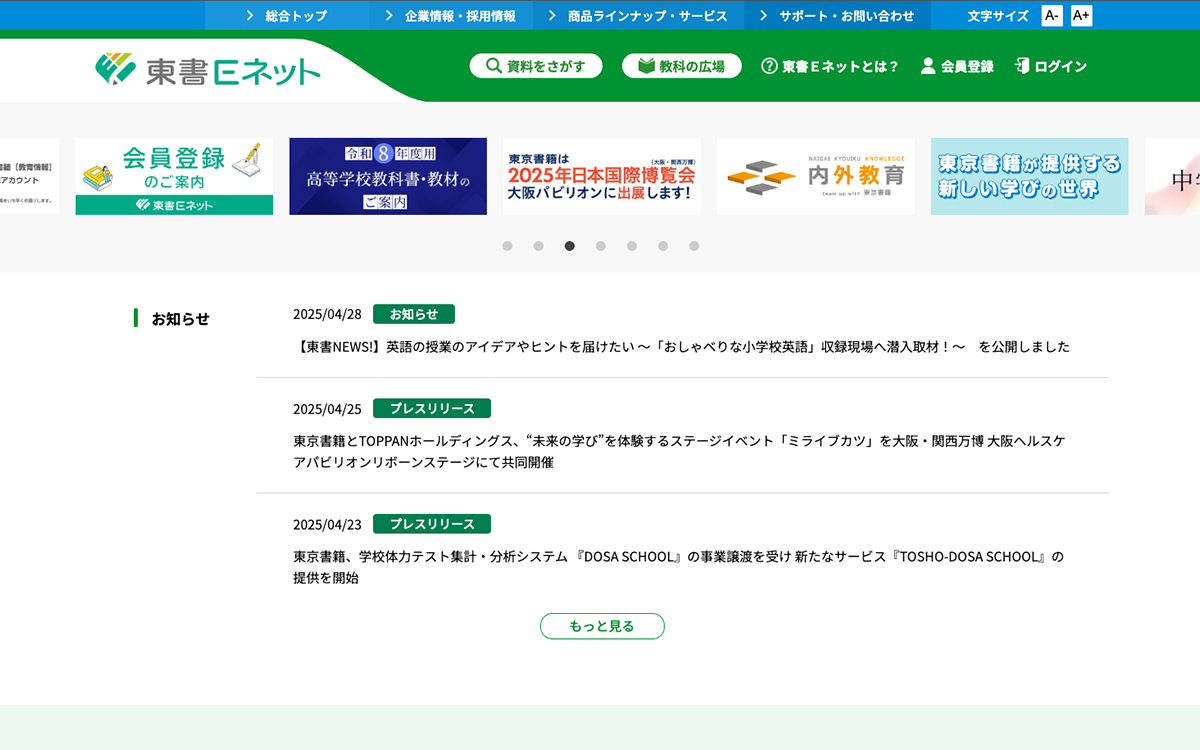
Task: Select the sixth carousel dot
Action: click(x=663, y=246)
